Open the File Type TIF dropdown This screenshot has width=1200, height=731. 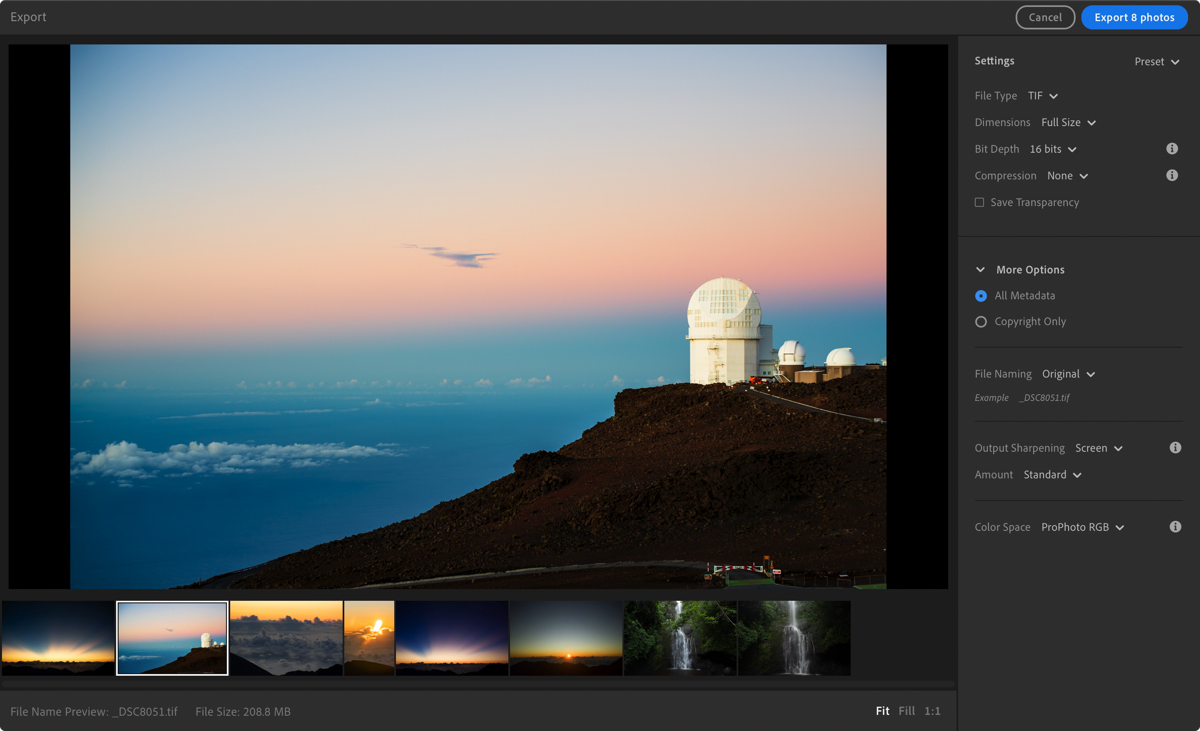1043,96
